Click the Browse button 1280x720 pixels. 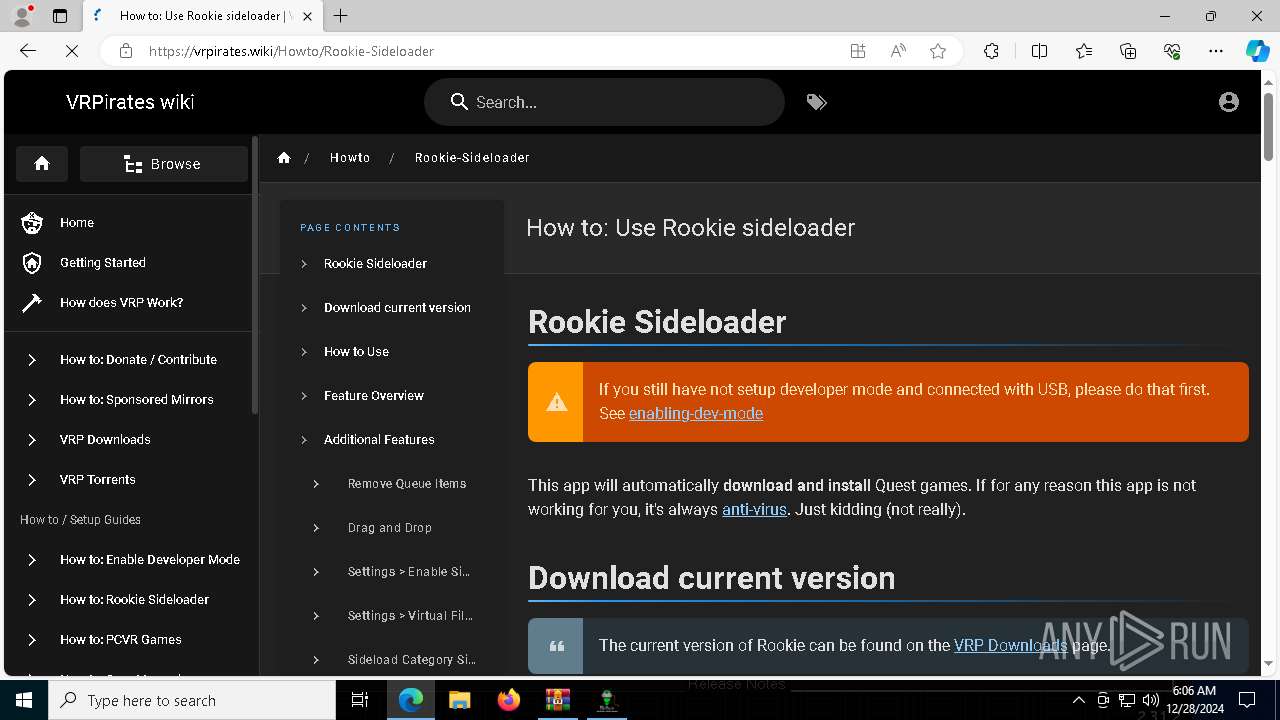click(164, 164)
